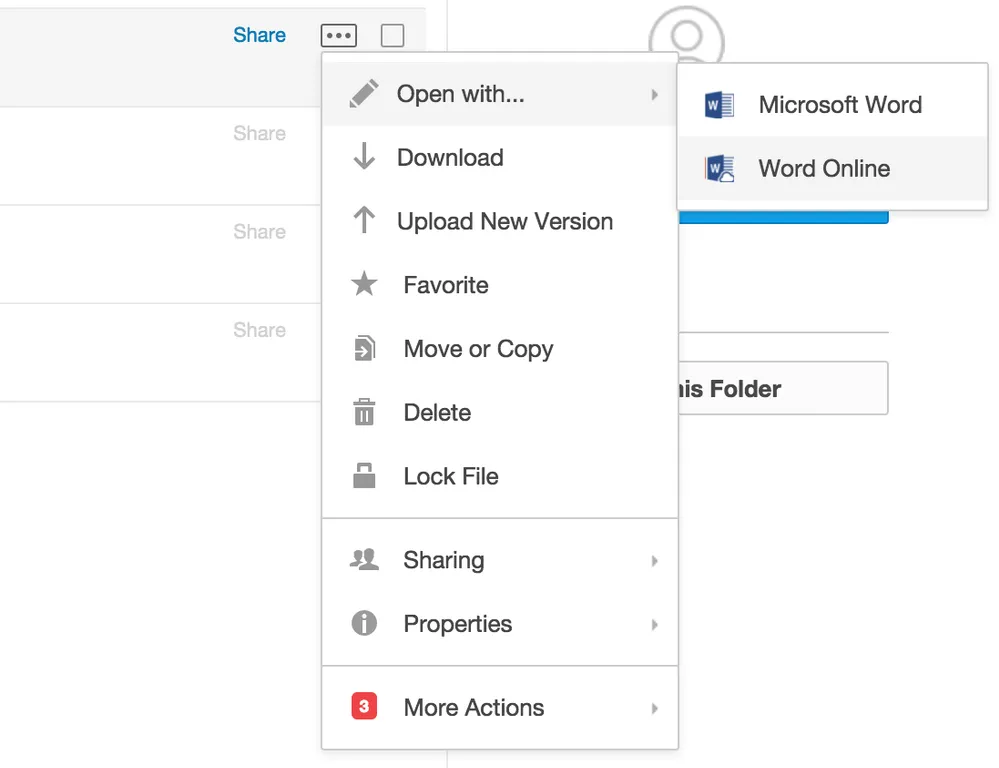The image size is (999, 768).
Task: Click the Properties info circle icon
Action: [x=364, y=624]
